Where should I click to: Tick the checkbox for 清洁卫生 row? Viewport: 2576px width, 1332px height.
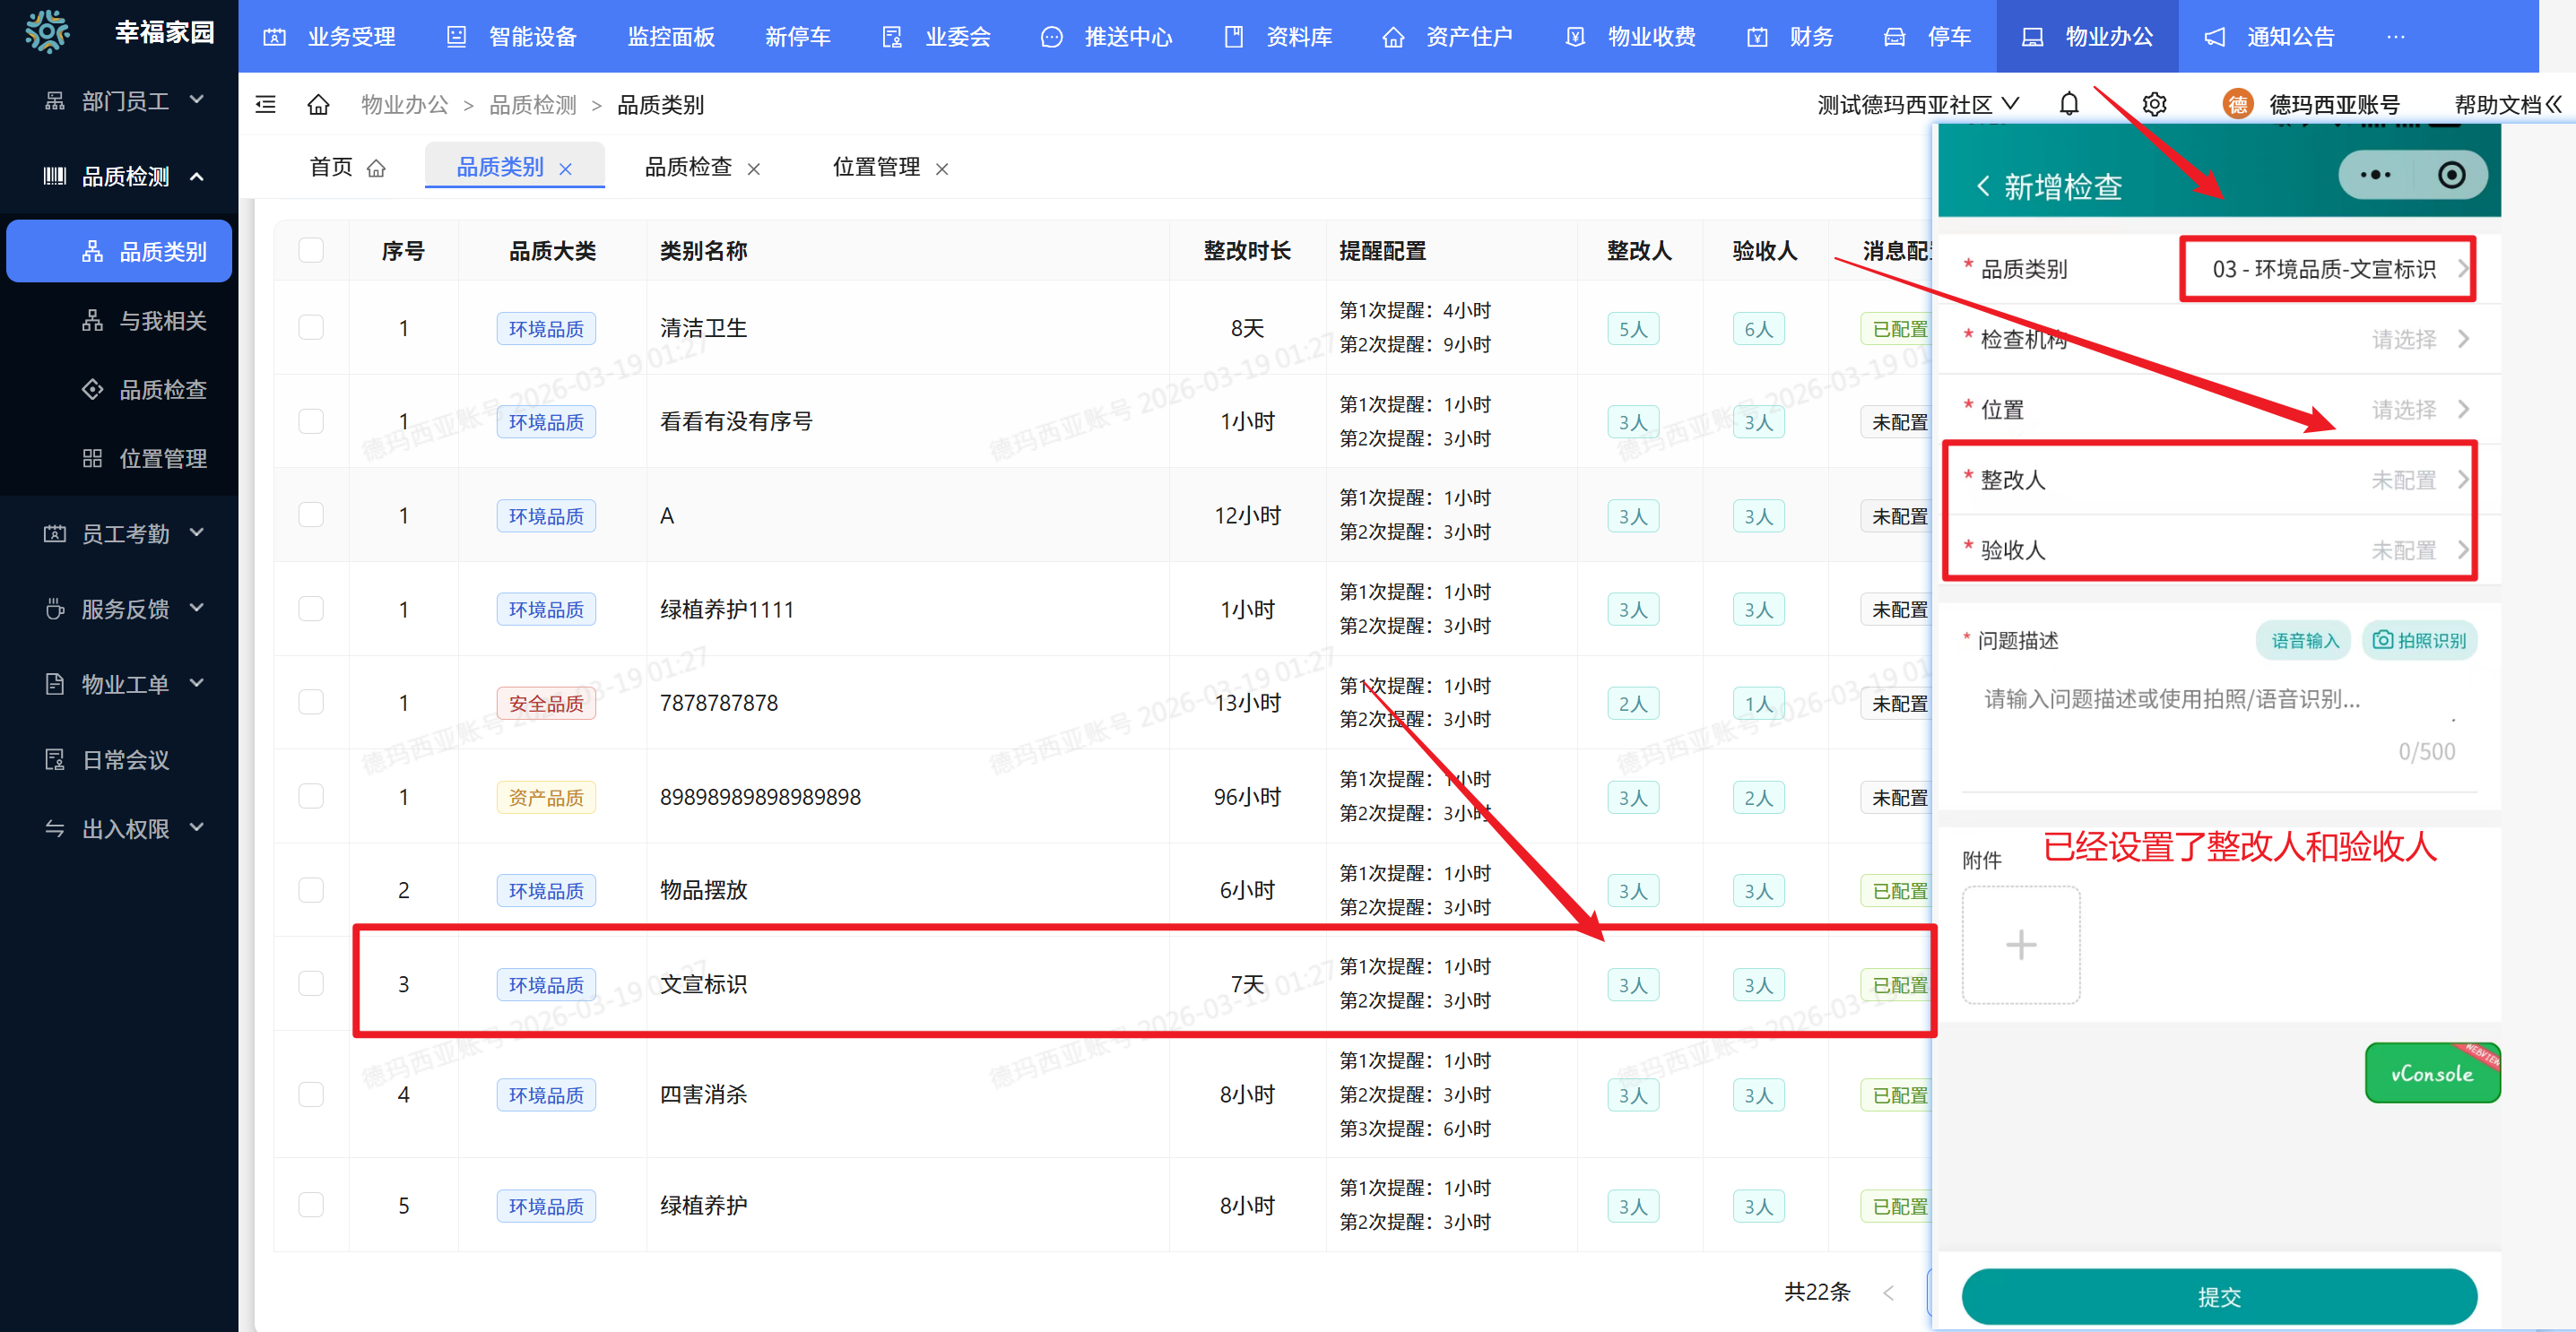(311, 328)
